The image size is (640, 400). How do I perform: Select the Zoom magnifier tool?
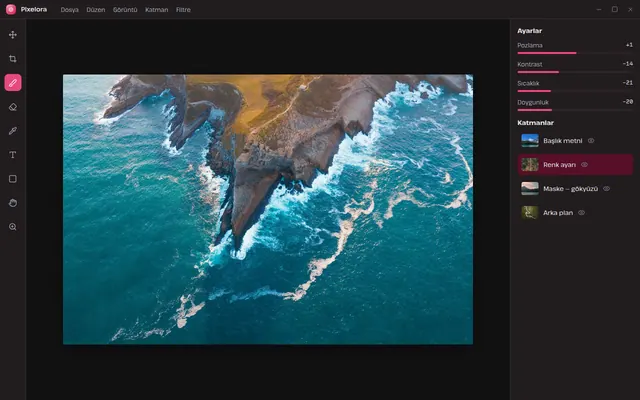coord(13,227)
